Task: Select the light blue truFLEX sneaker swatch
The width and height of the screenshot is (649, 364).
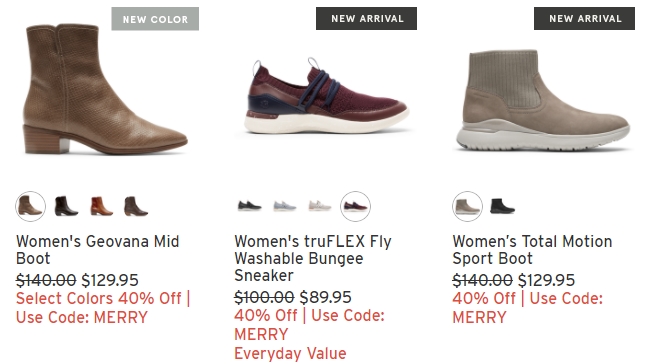Action: point(285,206)
